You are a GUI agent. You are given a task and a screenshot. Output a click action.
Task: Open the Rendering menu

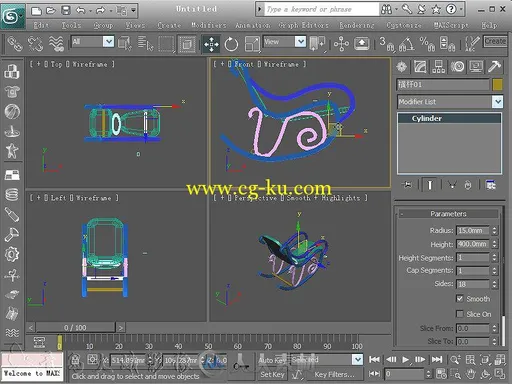click(357, 25)
